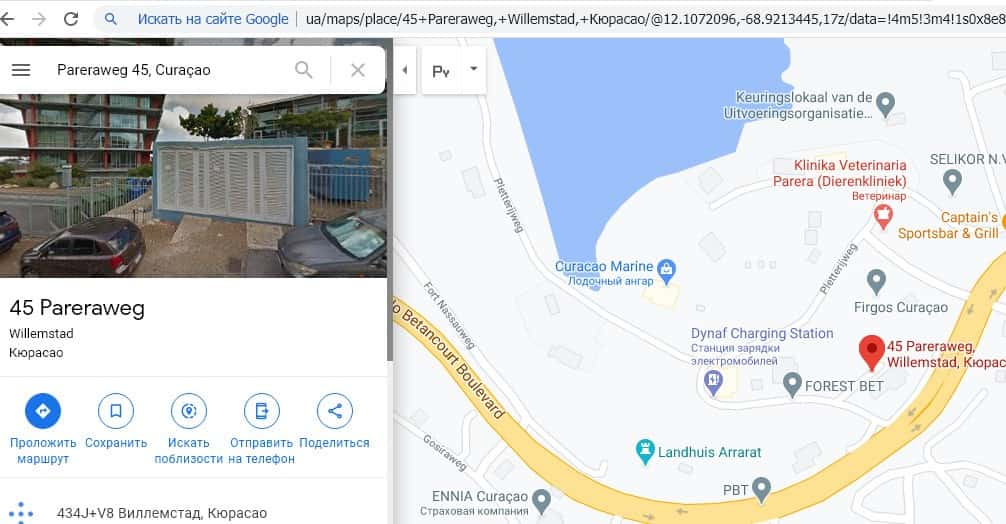Screen dimensions: 1006x524
Task: Open the language dropdown arrow
Action: [x=473, y=69]
